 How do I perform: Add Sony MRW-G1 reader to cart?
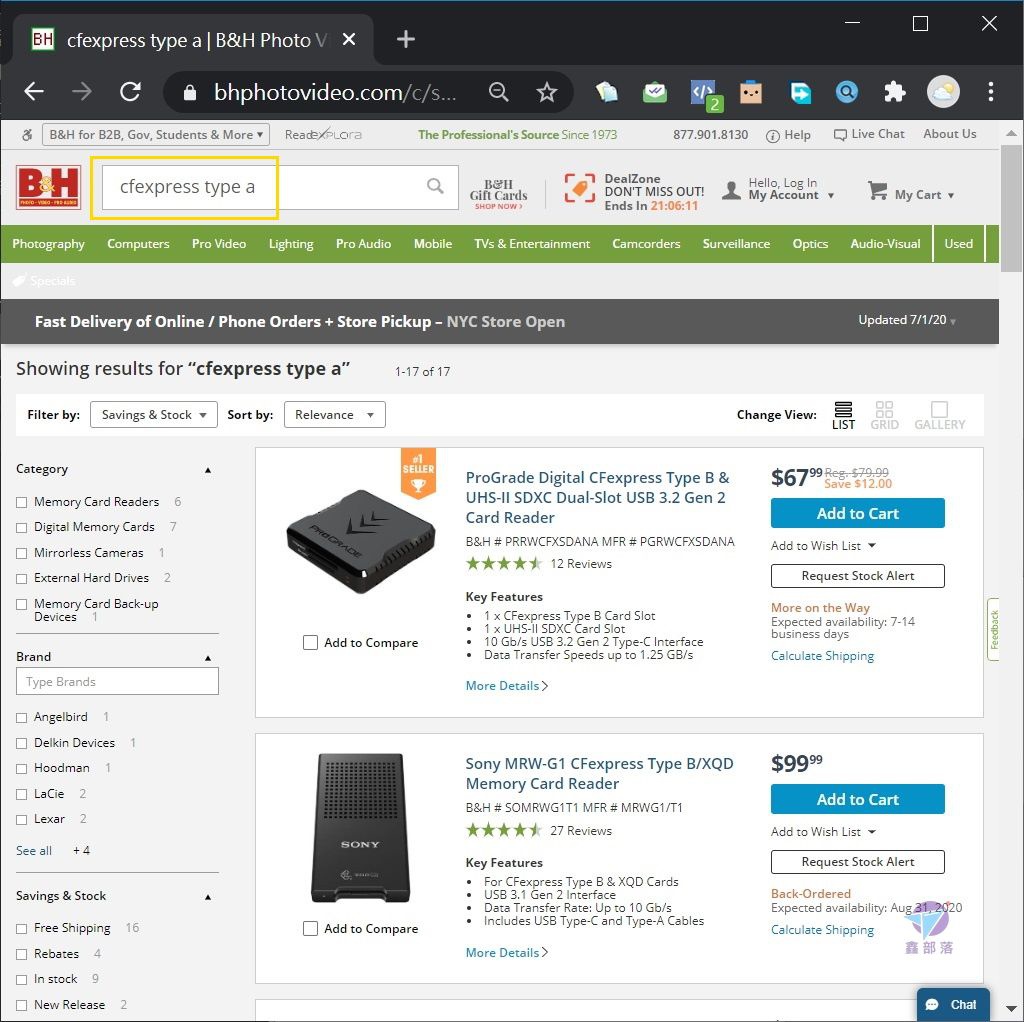point(857,799)
